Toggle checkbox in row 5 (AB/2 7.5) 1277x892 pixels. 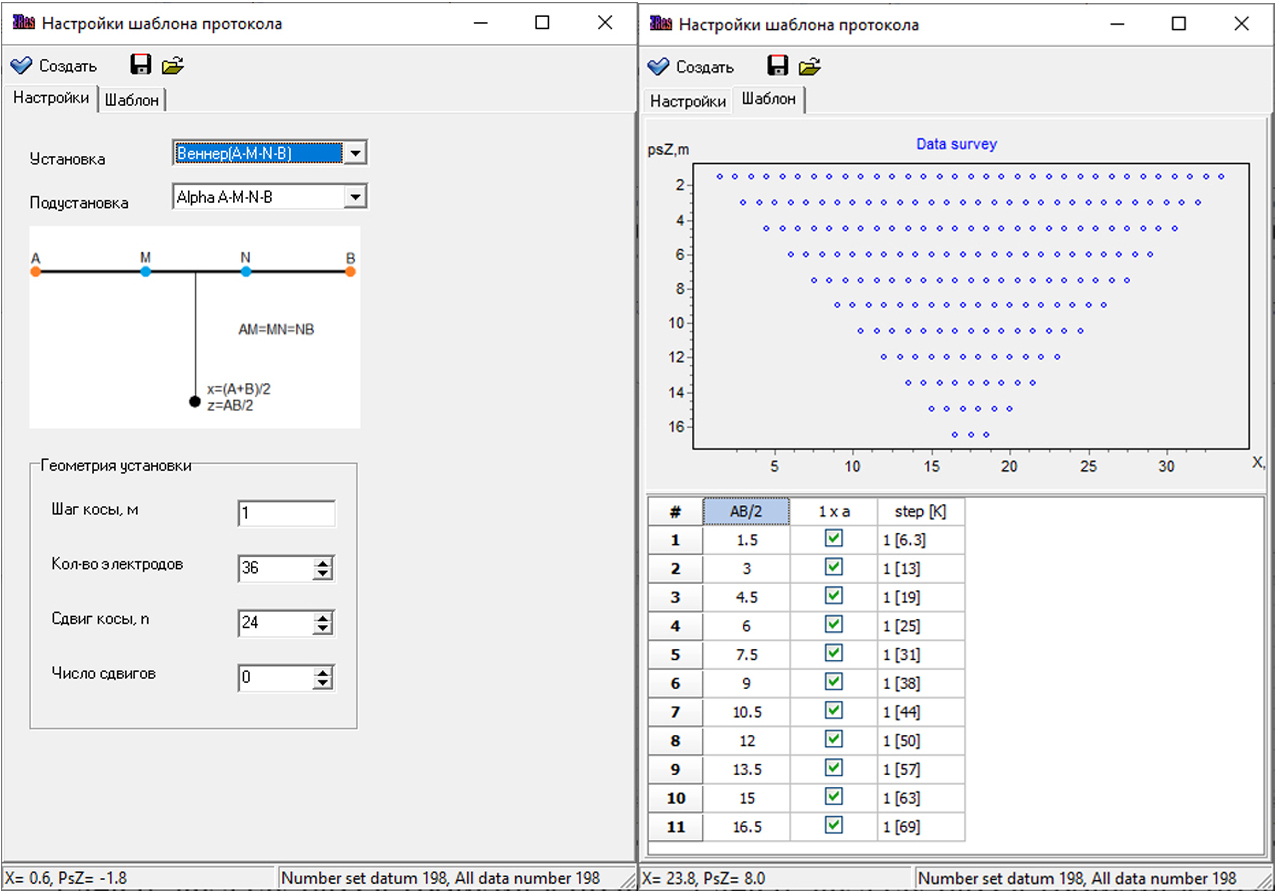point(834,653)
